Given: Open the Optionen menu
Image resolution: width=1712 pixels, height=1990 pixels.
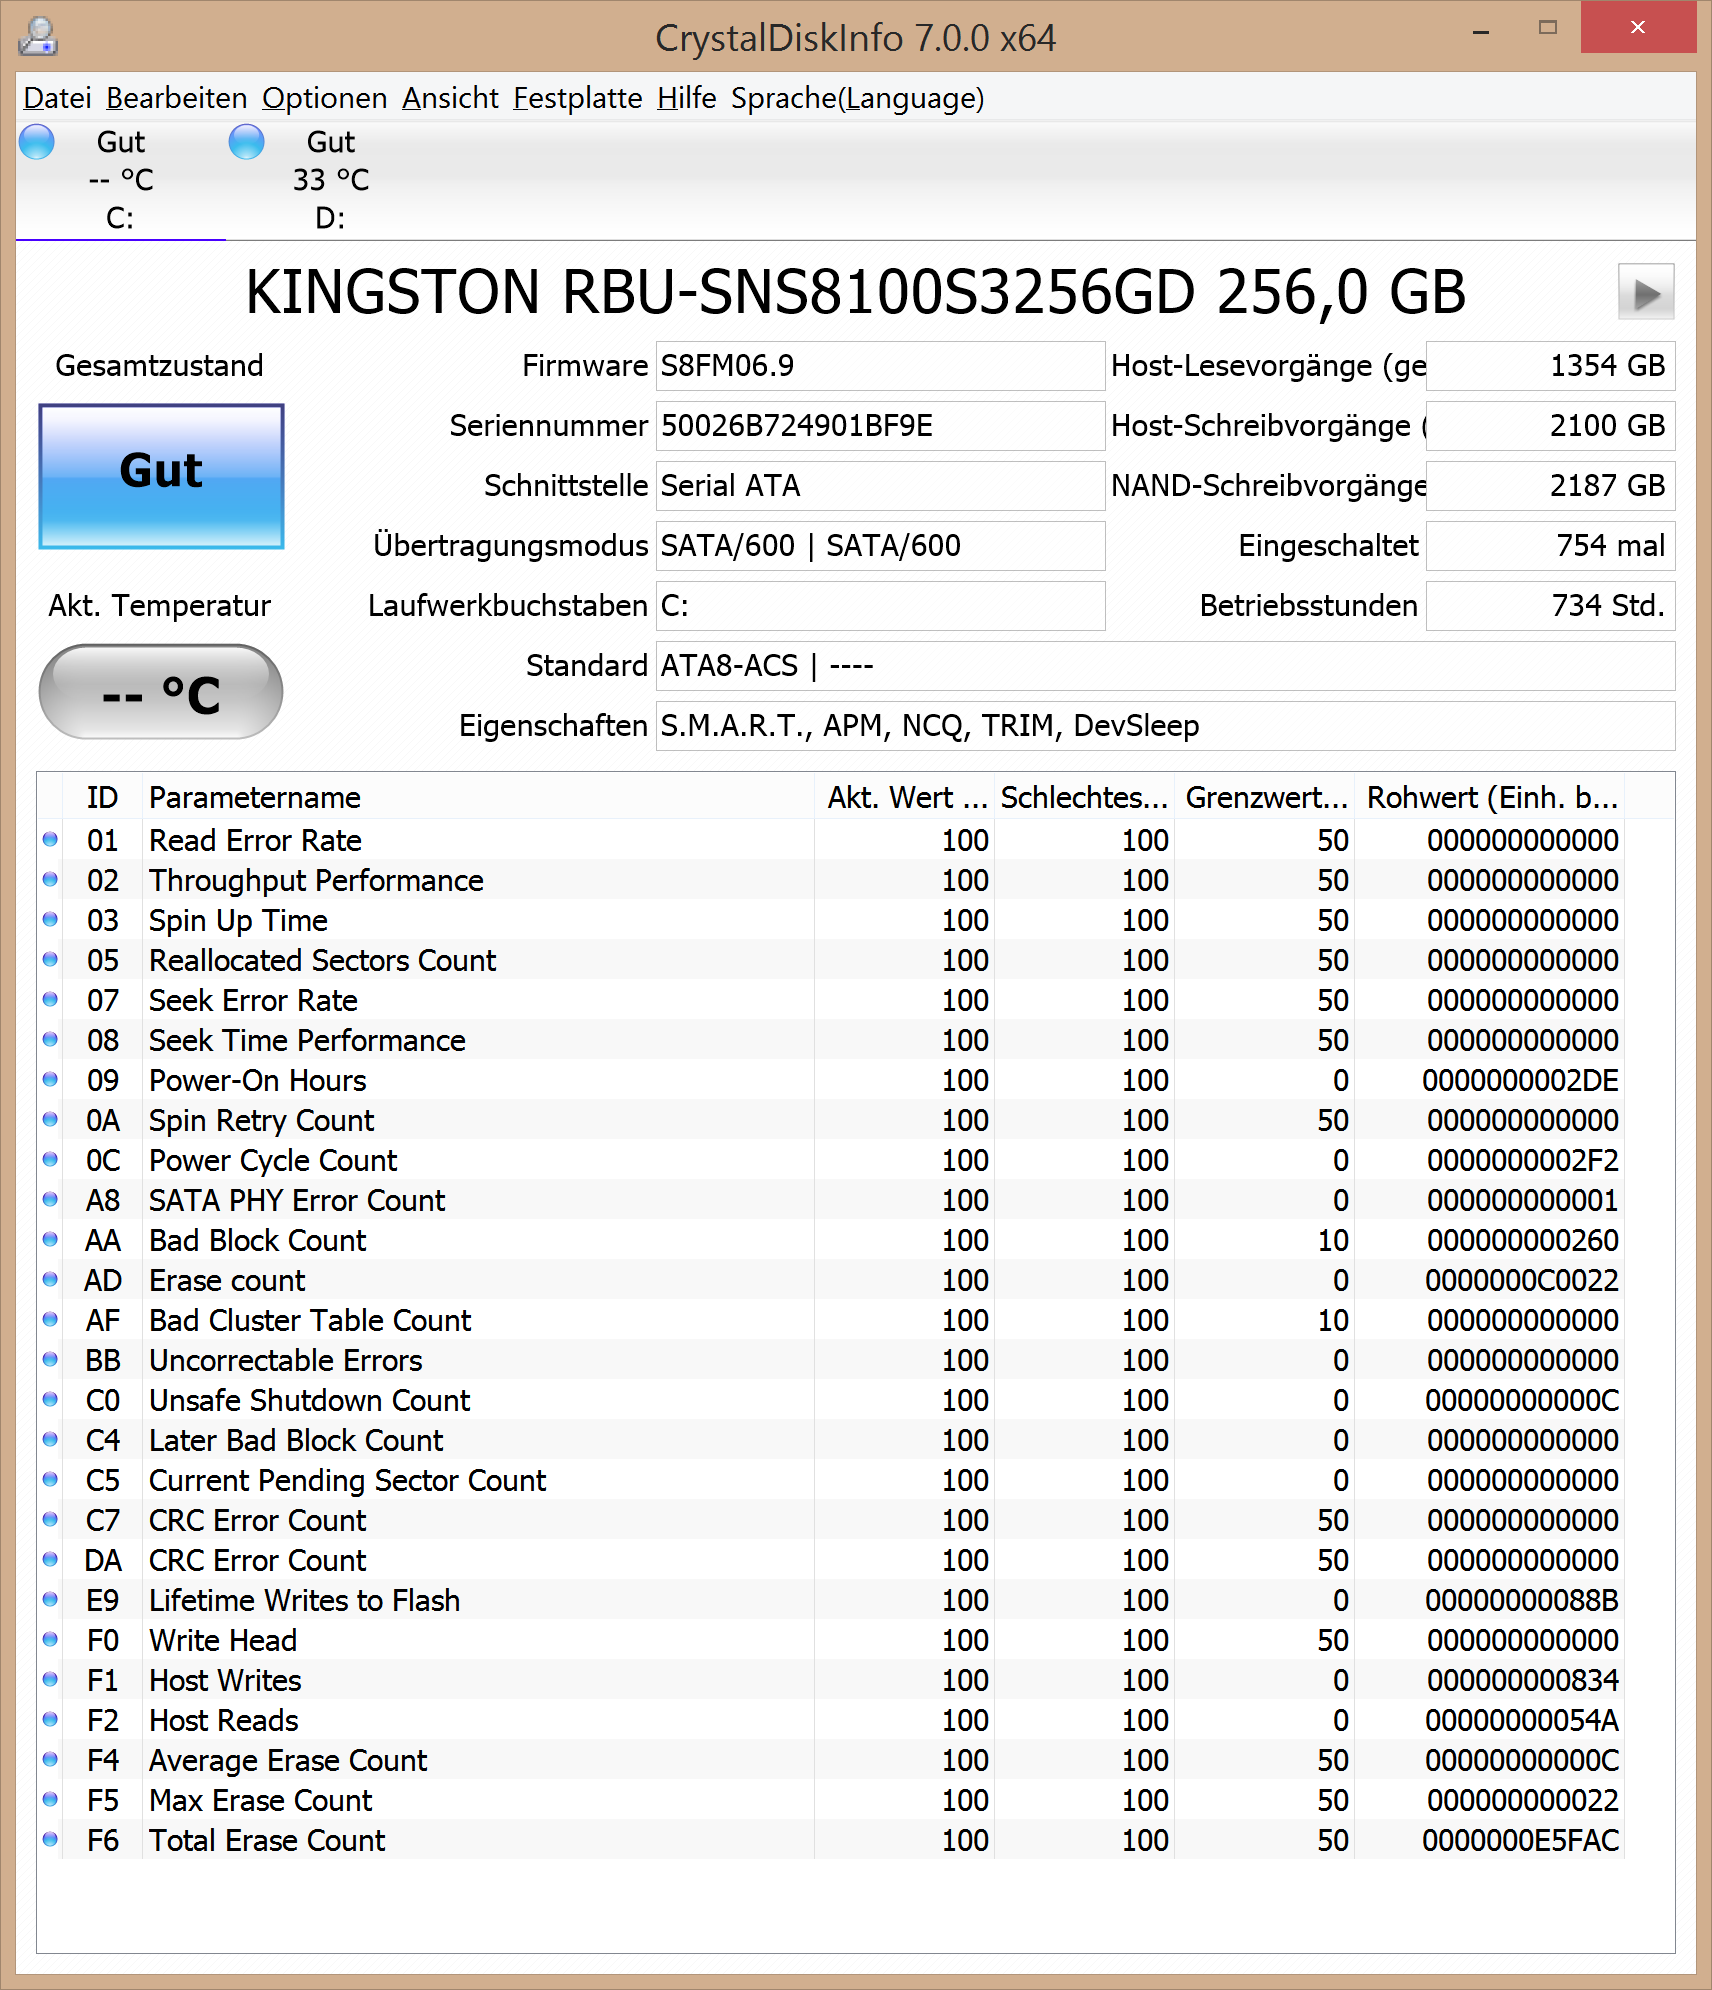Looking at the screenshot, I should (x=325, y=98).
